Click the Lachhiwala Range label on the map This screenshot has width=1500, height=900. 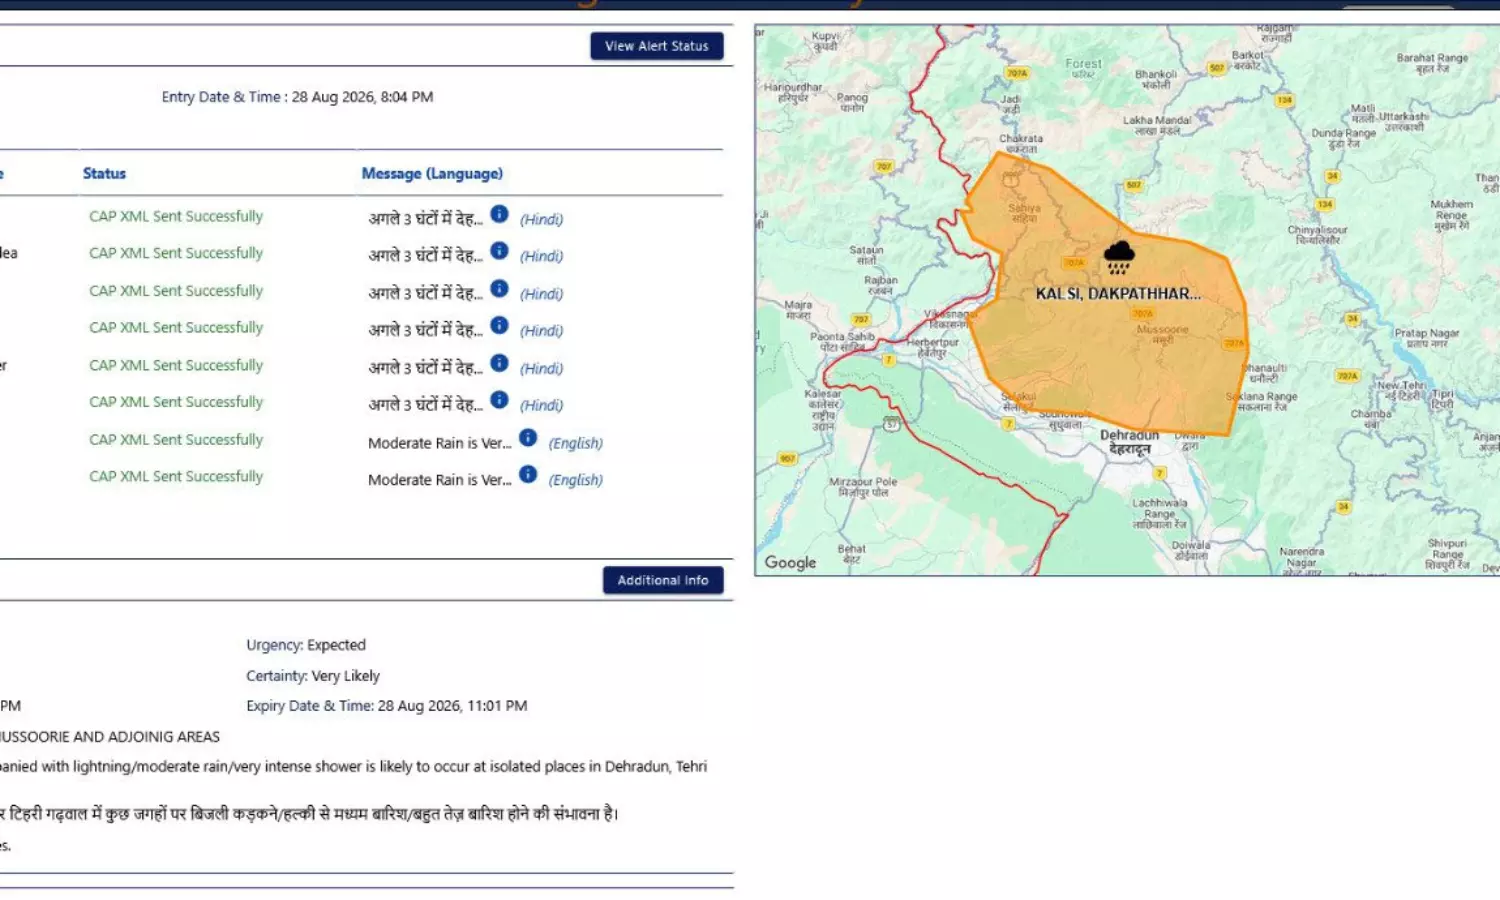[1160, 514]
